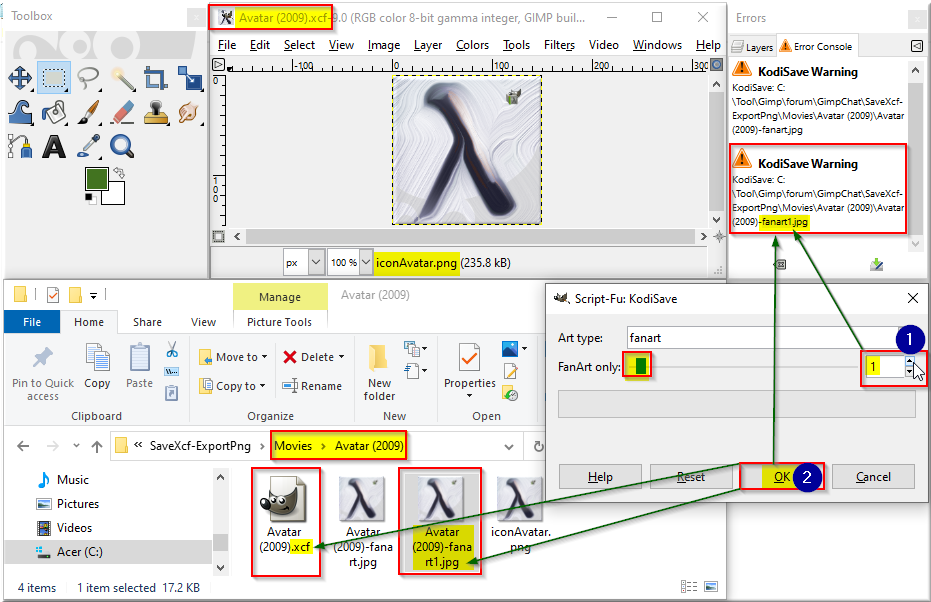The height and width of the screenshot is (602, 931).
Task: Toggle the FanArt only switch
Action: (x=639, y=366)
